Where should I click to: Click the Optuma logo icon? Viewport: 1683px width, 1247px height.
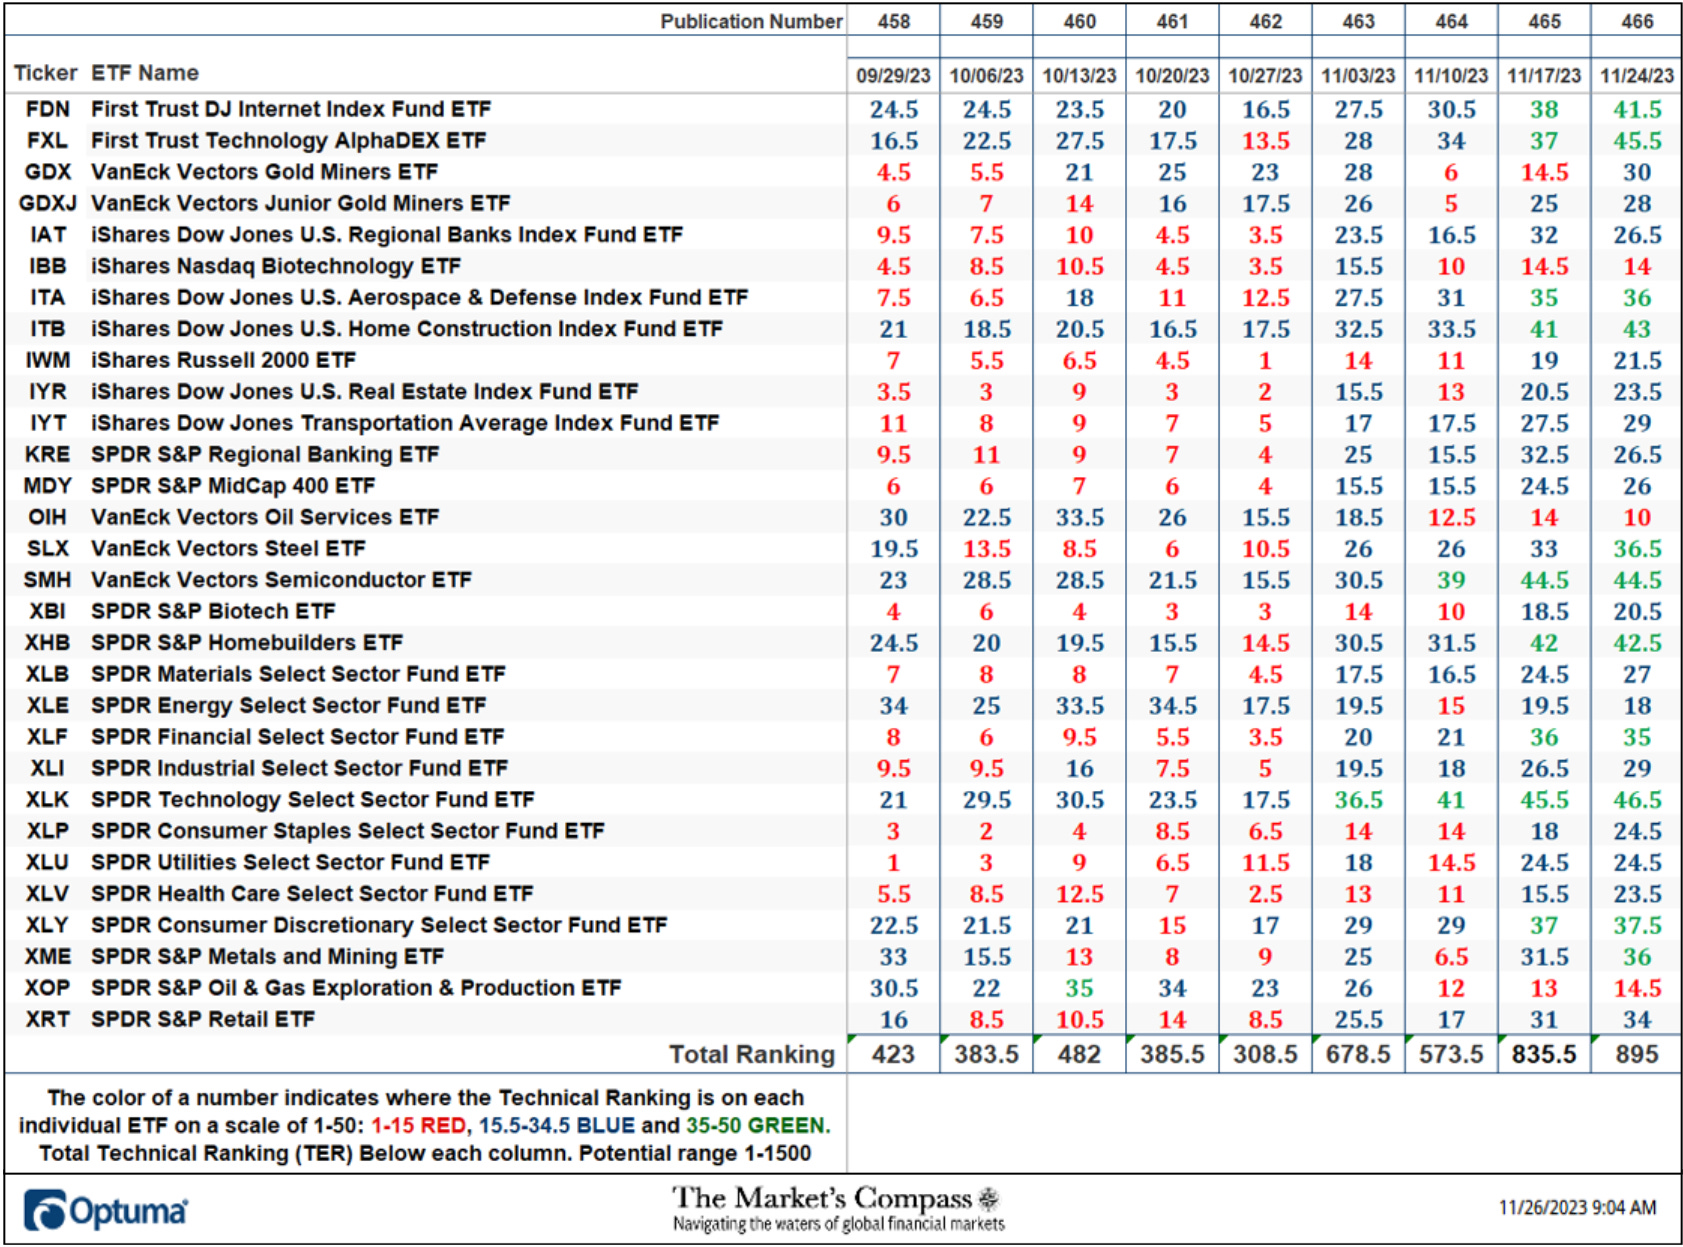tap(45, 1210)
